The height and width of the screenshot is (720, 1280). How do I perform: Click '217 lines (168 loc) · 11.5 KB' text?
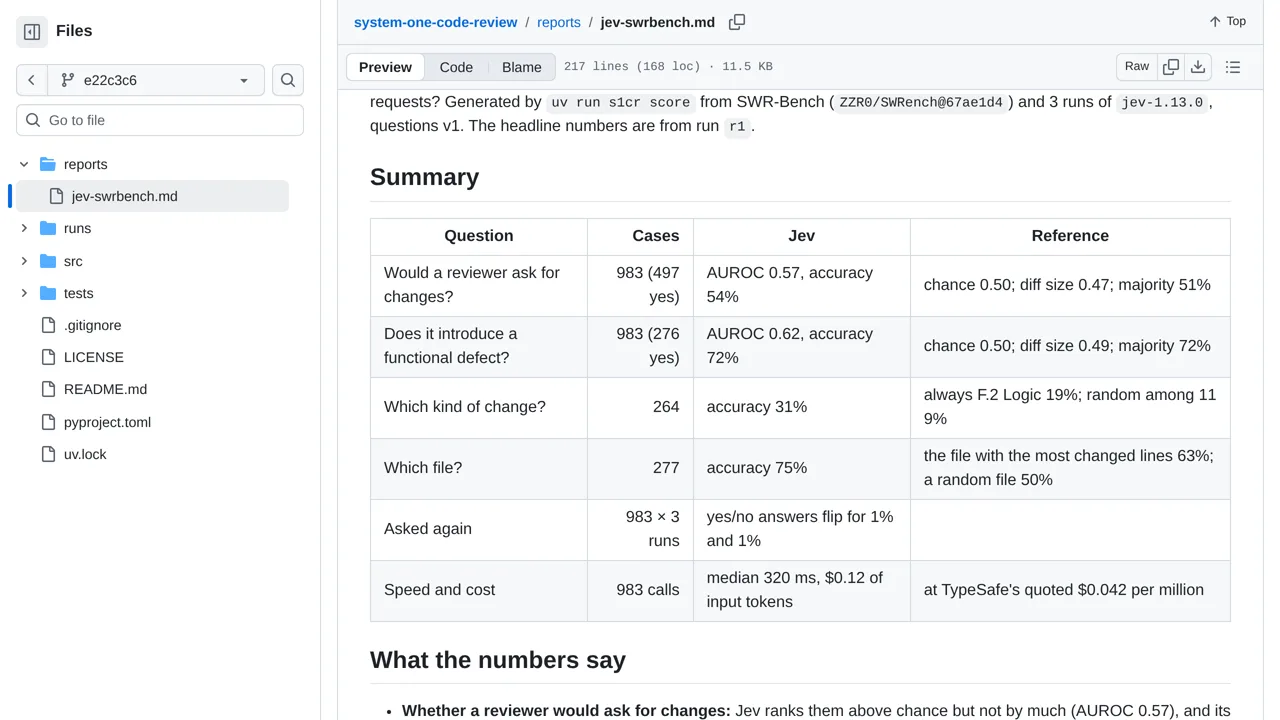[668, 67]
